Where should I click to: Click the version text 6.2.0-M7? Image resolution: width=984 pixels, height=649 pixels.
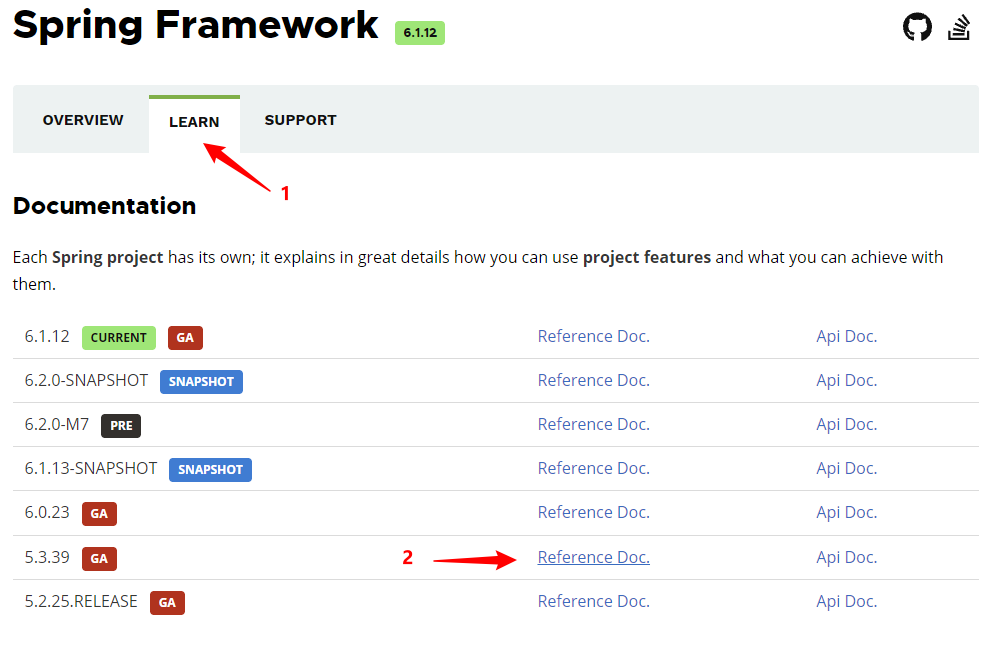(57, 424)
